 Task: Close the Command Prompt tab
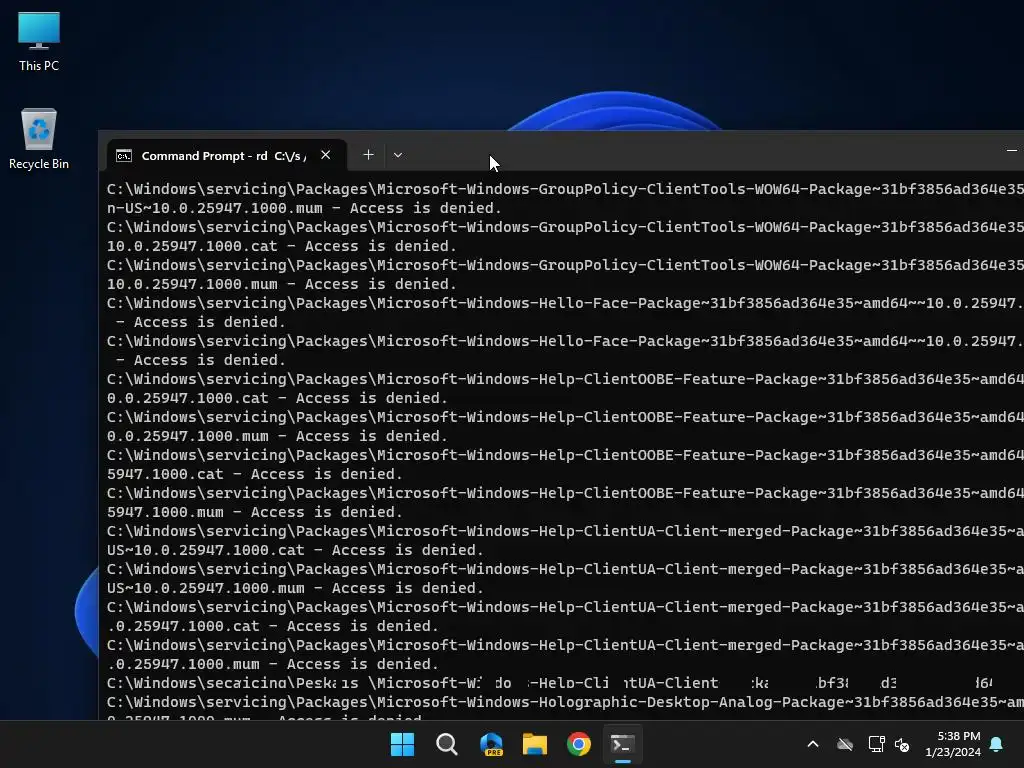(x=325, y=155)
